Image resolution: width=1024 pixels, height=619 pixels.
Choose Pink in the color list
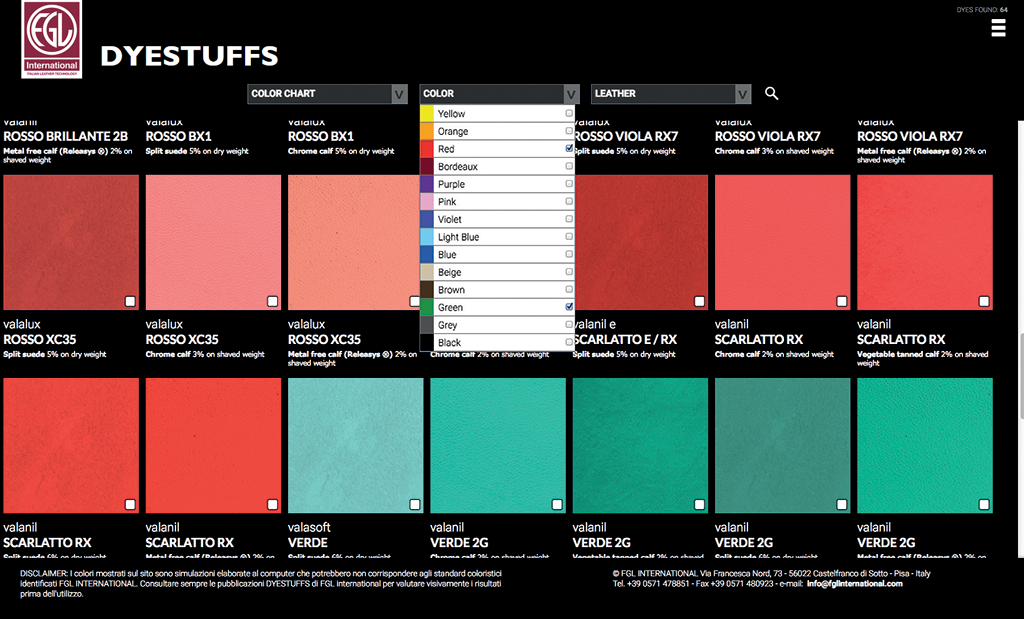pos(497,202)
